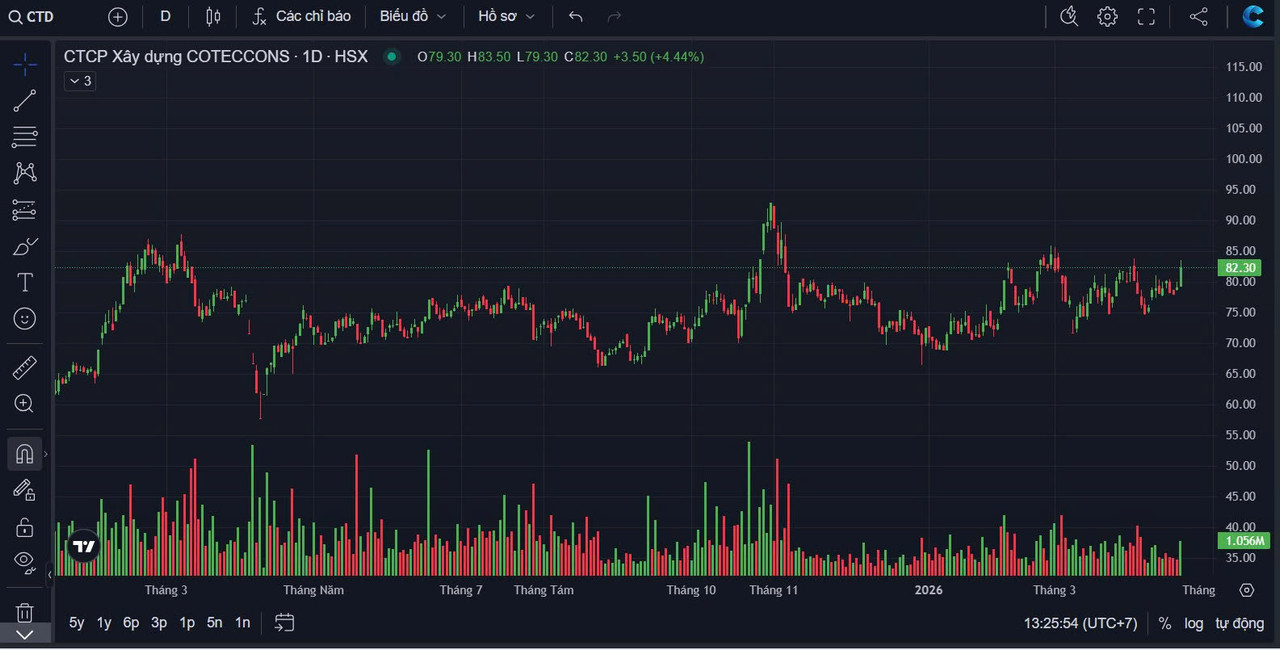Expand the indicators collapse arrow labeled 3

coord(79,81)
